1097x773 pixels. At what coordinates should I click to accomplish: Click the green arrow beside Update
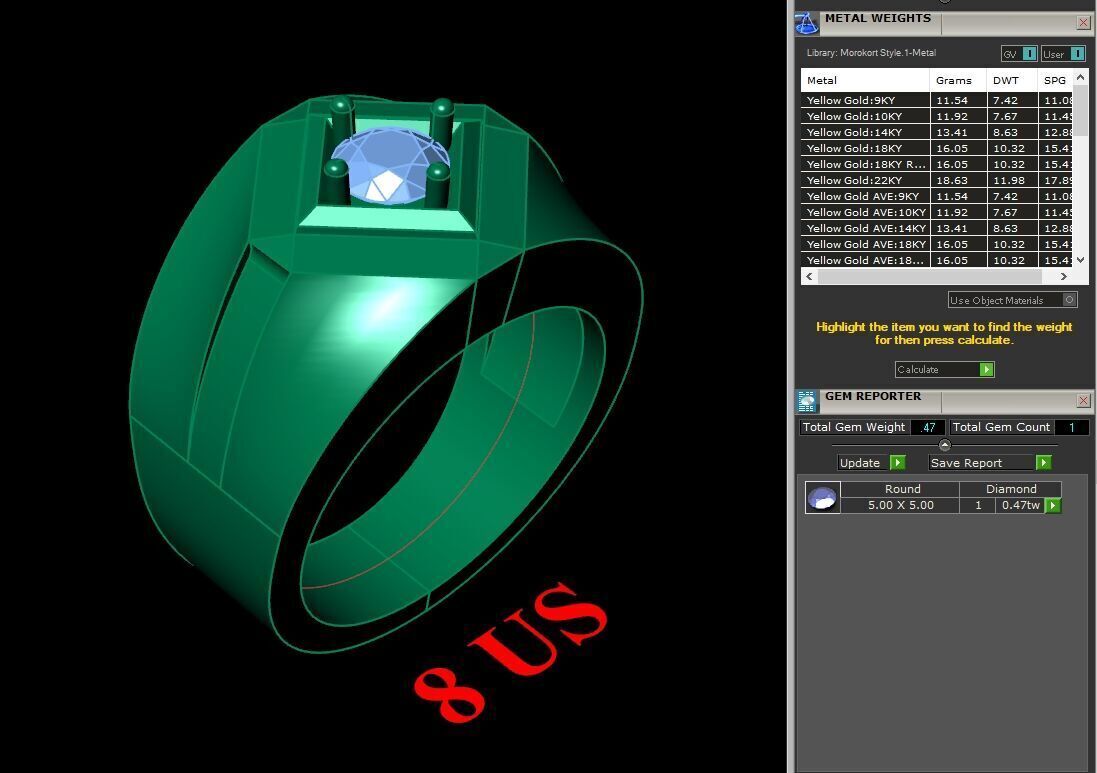(x=898, y=462)
